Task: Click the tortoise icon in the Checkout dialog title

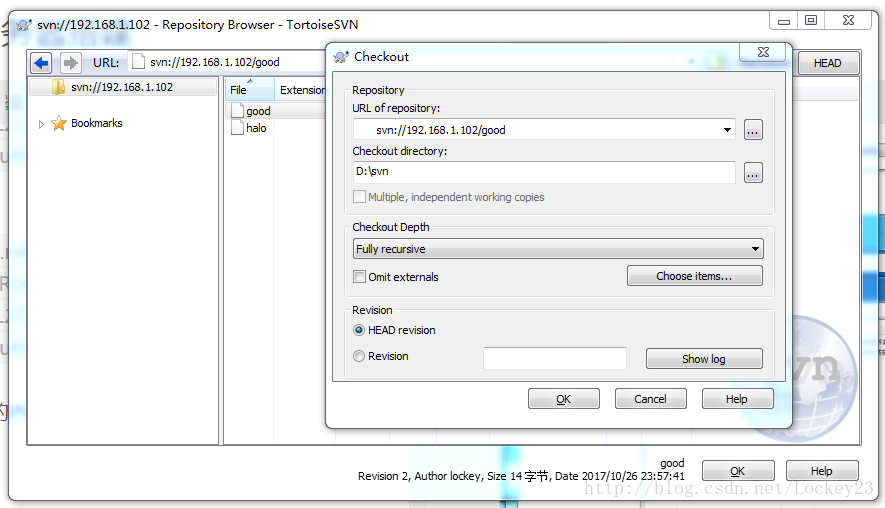Action: tap(341, 56)
